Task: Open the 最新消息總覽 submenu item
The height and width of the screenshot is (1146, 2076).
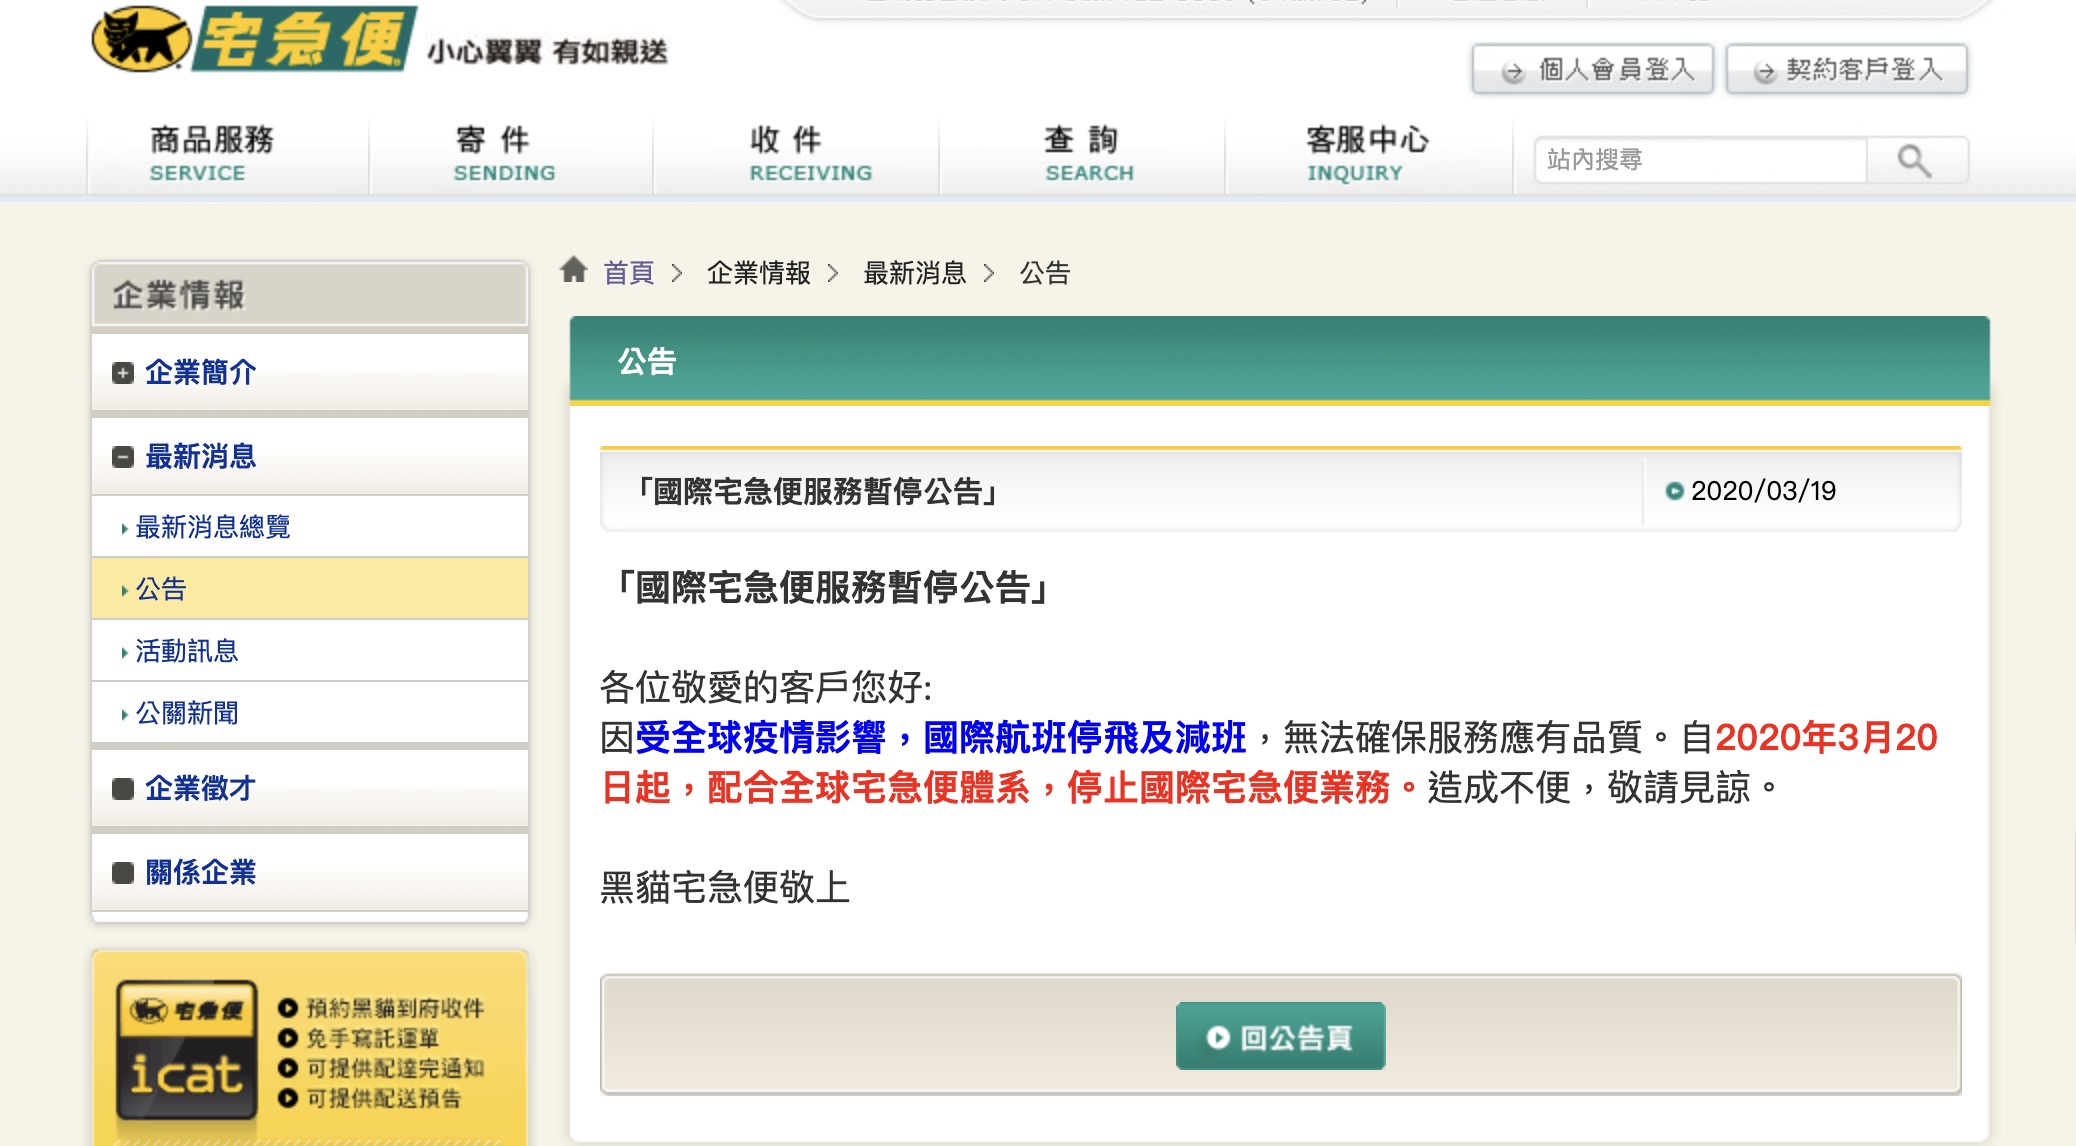Action: pyautogui.click(x=212, y=527)
